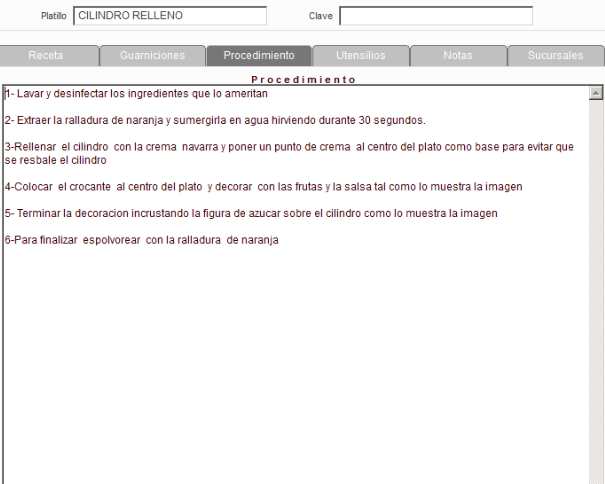
Task: Focus the empty Clave input field
Action: coord(436,16)
